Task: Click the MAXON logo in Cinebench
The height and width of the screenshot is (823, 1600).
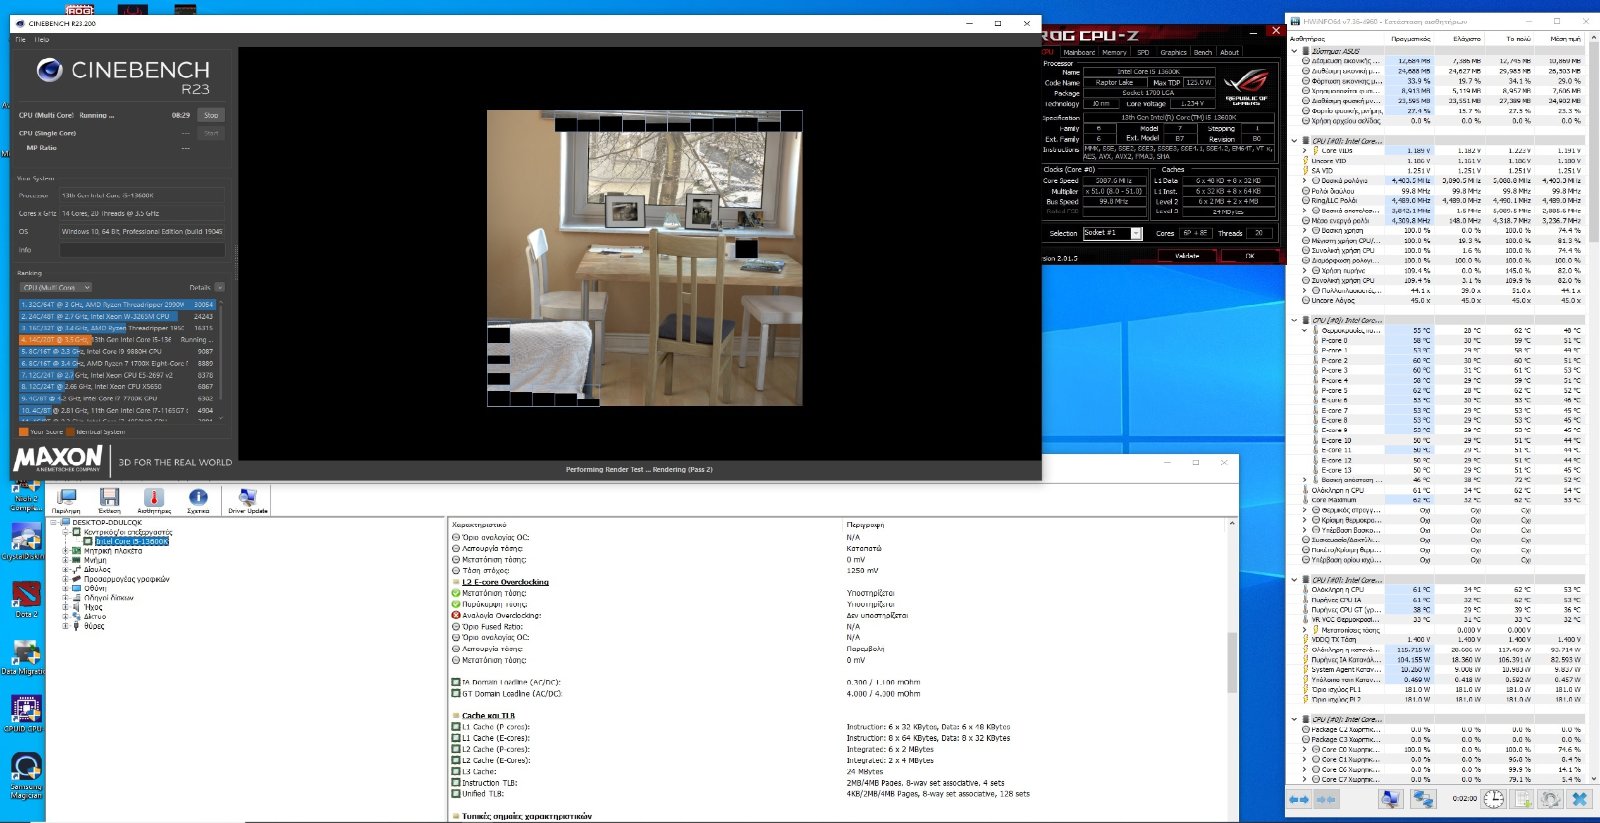Action: point(58,459)
